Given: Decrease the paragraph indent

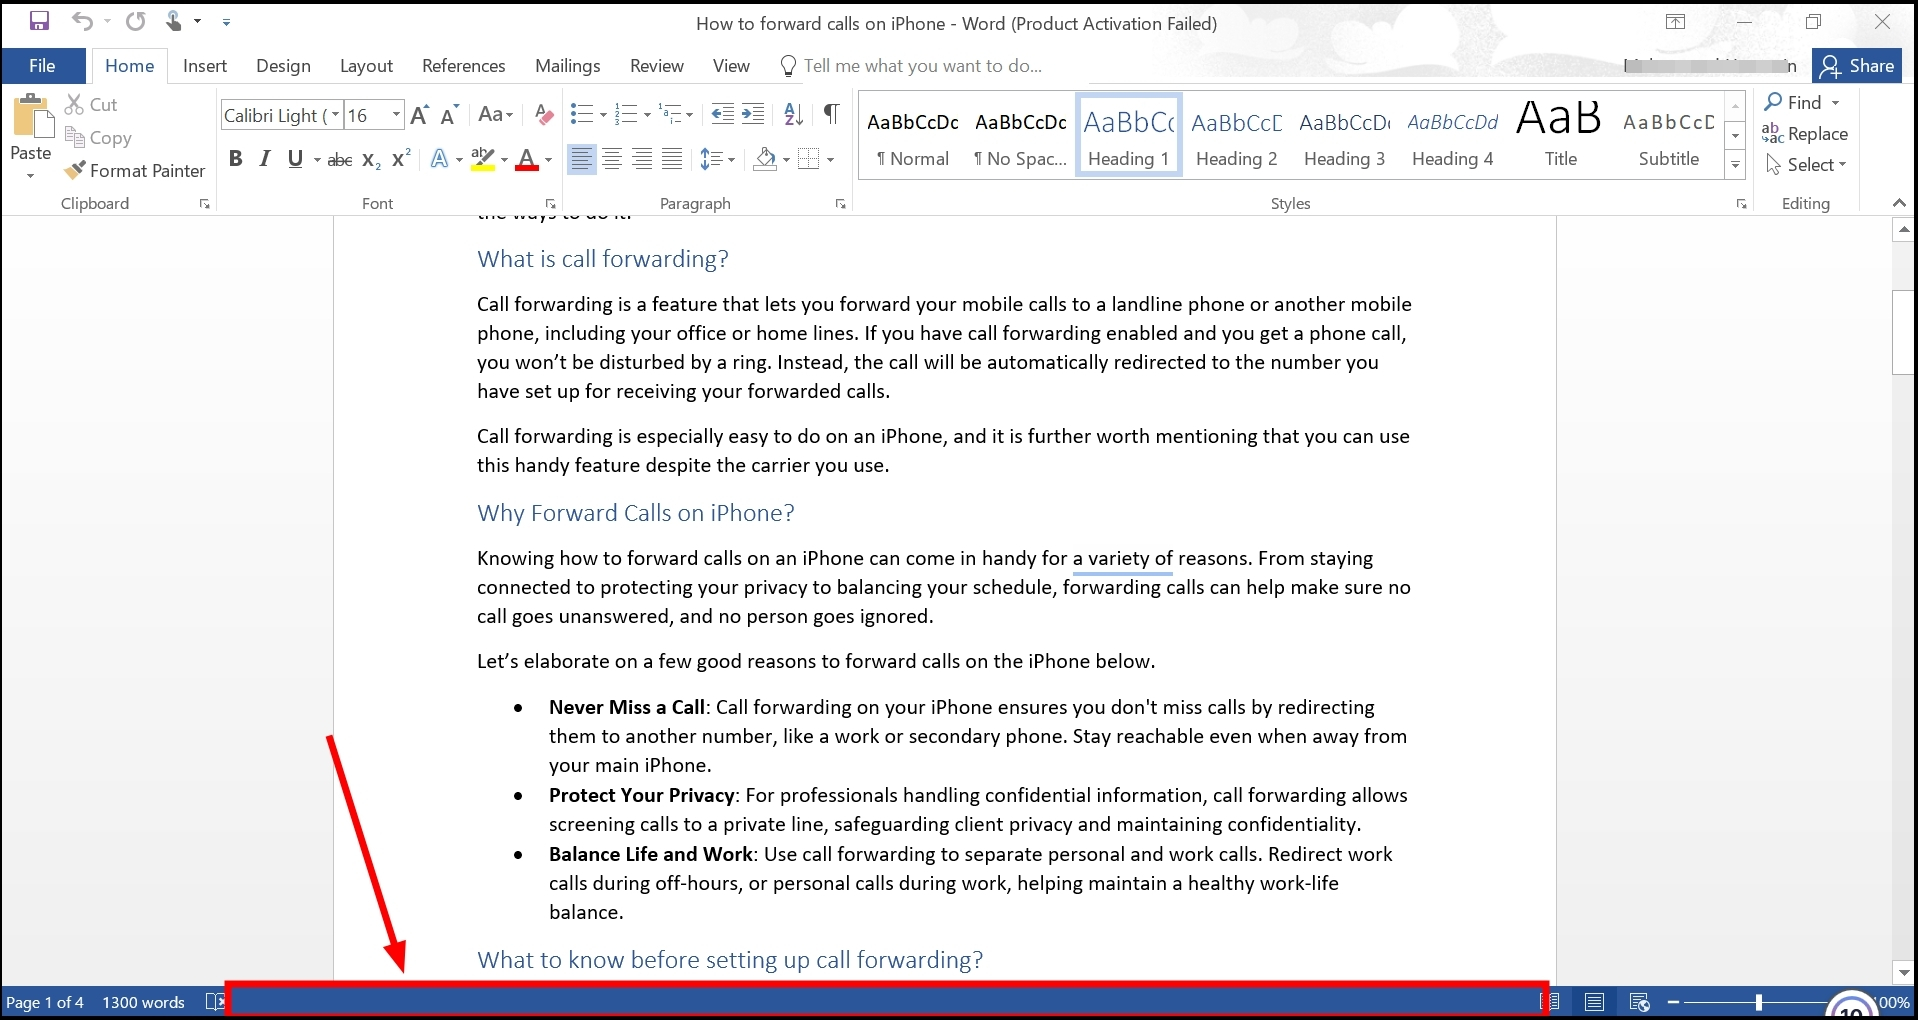Looking at the screenshot, I should click(x=722, y=115).
